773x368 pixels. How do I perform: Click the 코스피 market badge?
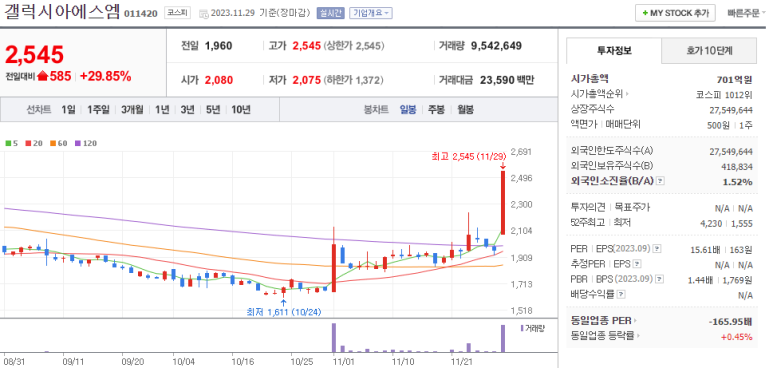pos(176,13)
